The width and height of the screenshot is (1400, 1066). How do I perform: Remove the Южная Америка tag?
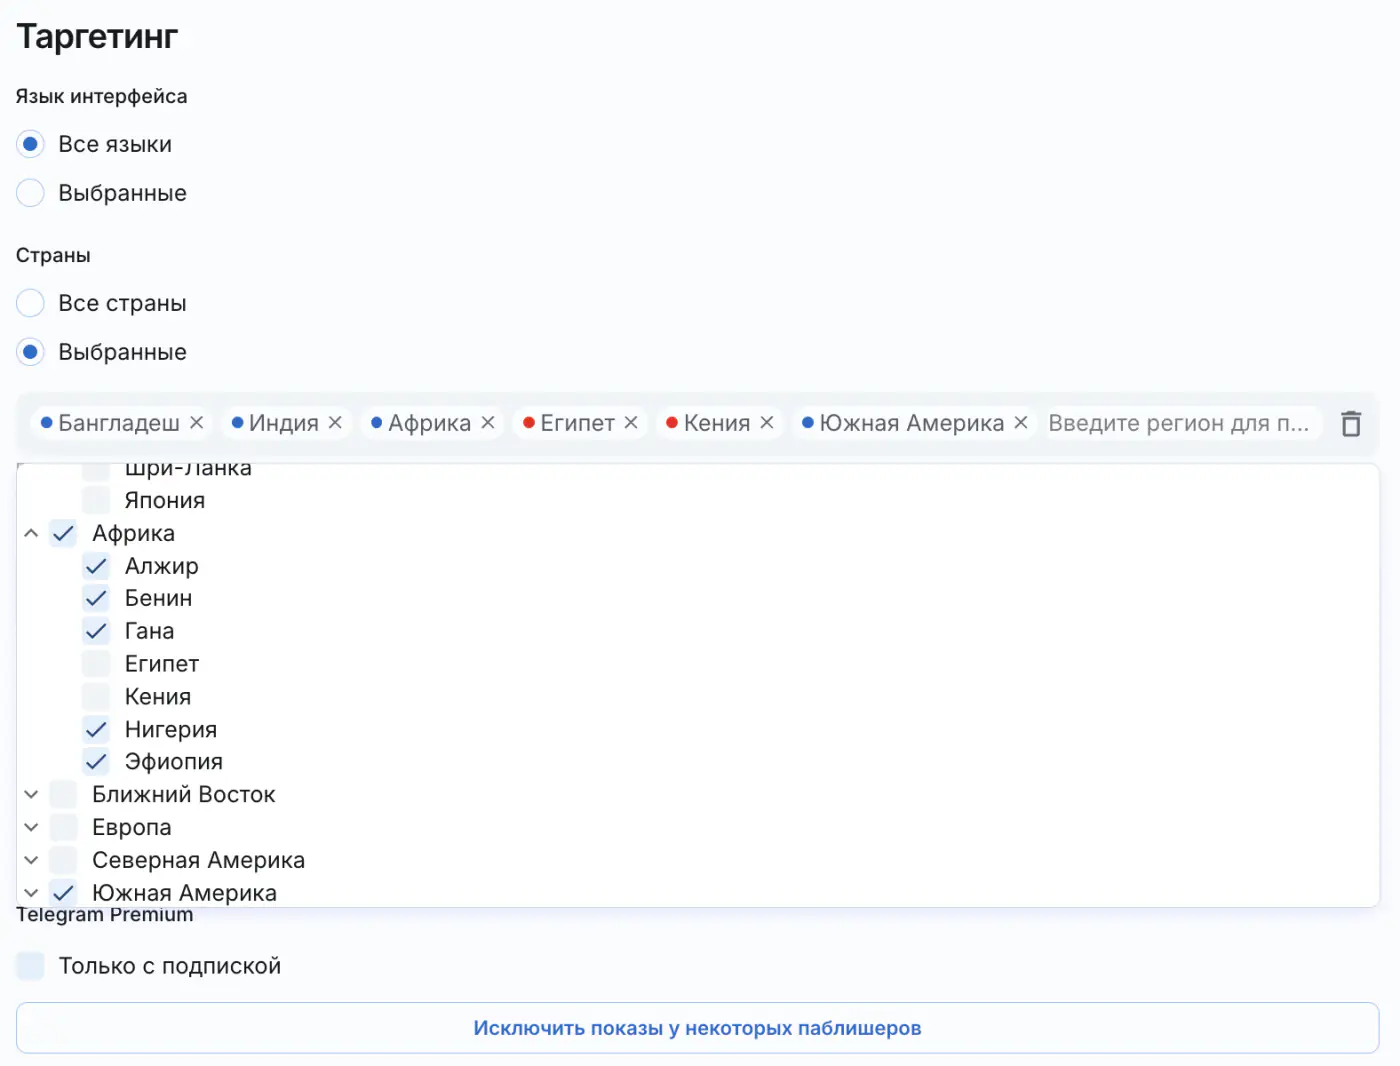(1021, 423)
